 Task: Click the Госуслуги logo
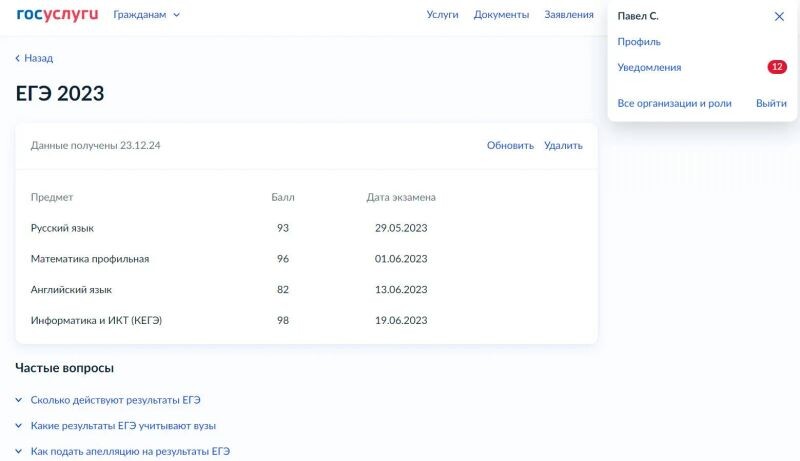[57, 15]
